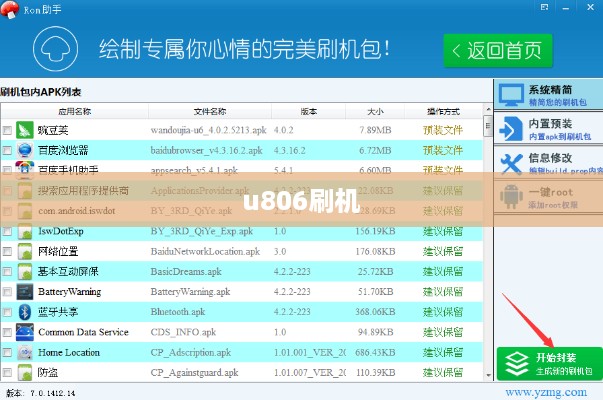Click the IswDotExp Android icon
The width and height of the screenshot is (603, 400).
point(25,232)
